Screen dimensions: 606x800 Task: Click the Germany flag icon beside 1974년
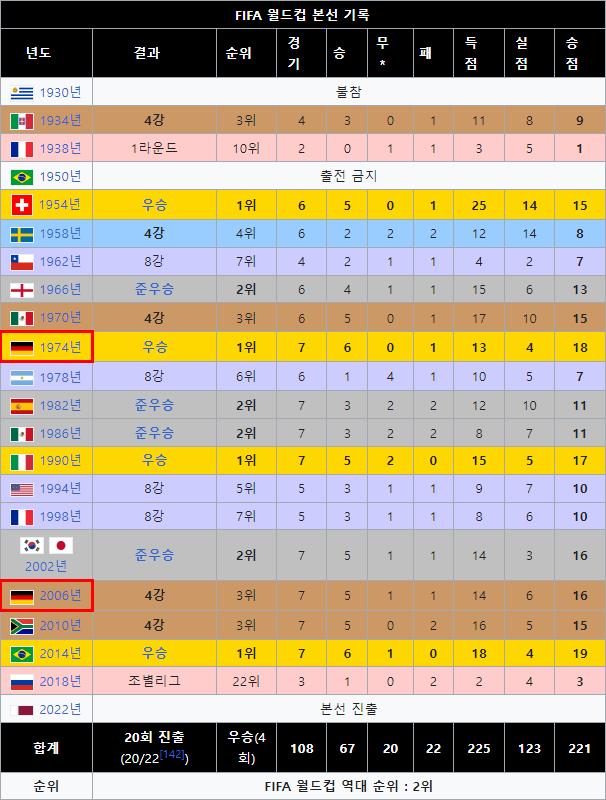click(x=22, y=347)
